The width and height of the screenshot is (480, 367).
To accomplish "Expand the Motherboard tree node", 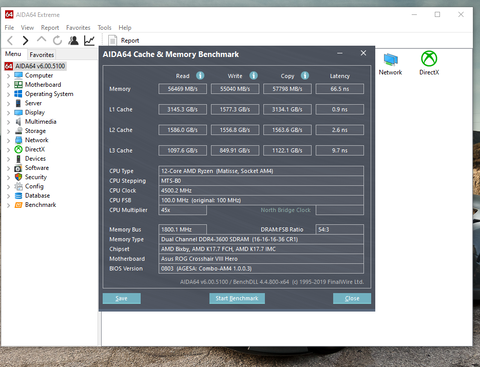I will tap(9, 85).
